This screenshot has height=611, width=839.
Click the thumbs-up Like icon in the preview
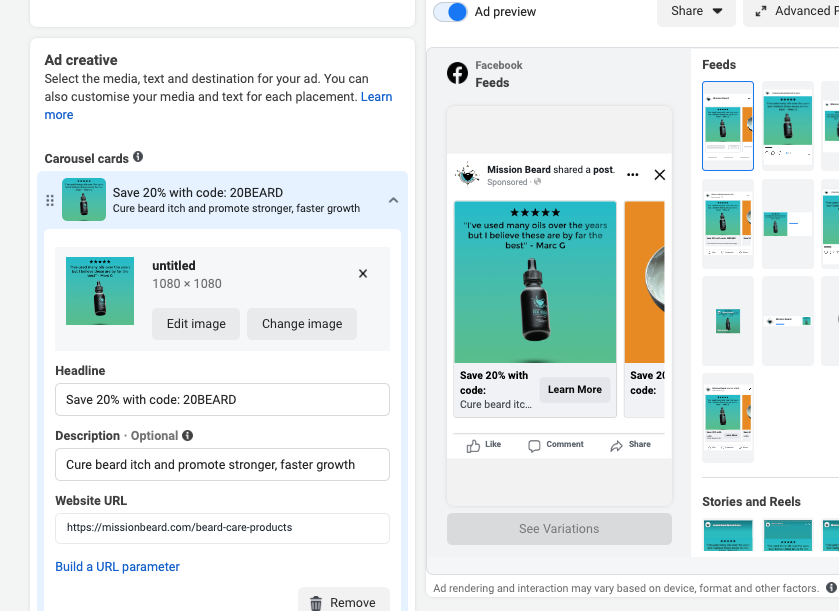(473, 446)
